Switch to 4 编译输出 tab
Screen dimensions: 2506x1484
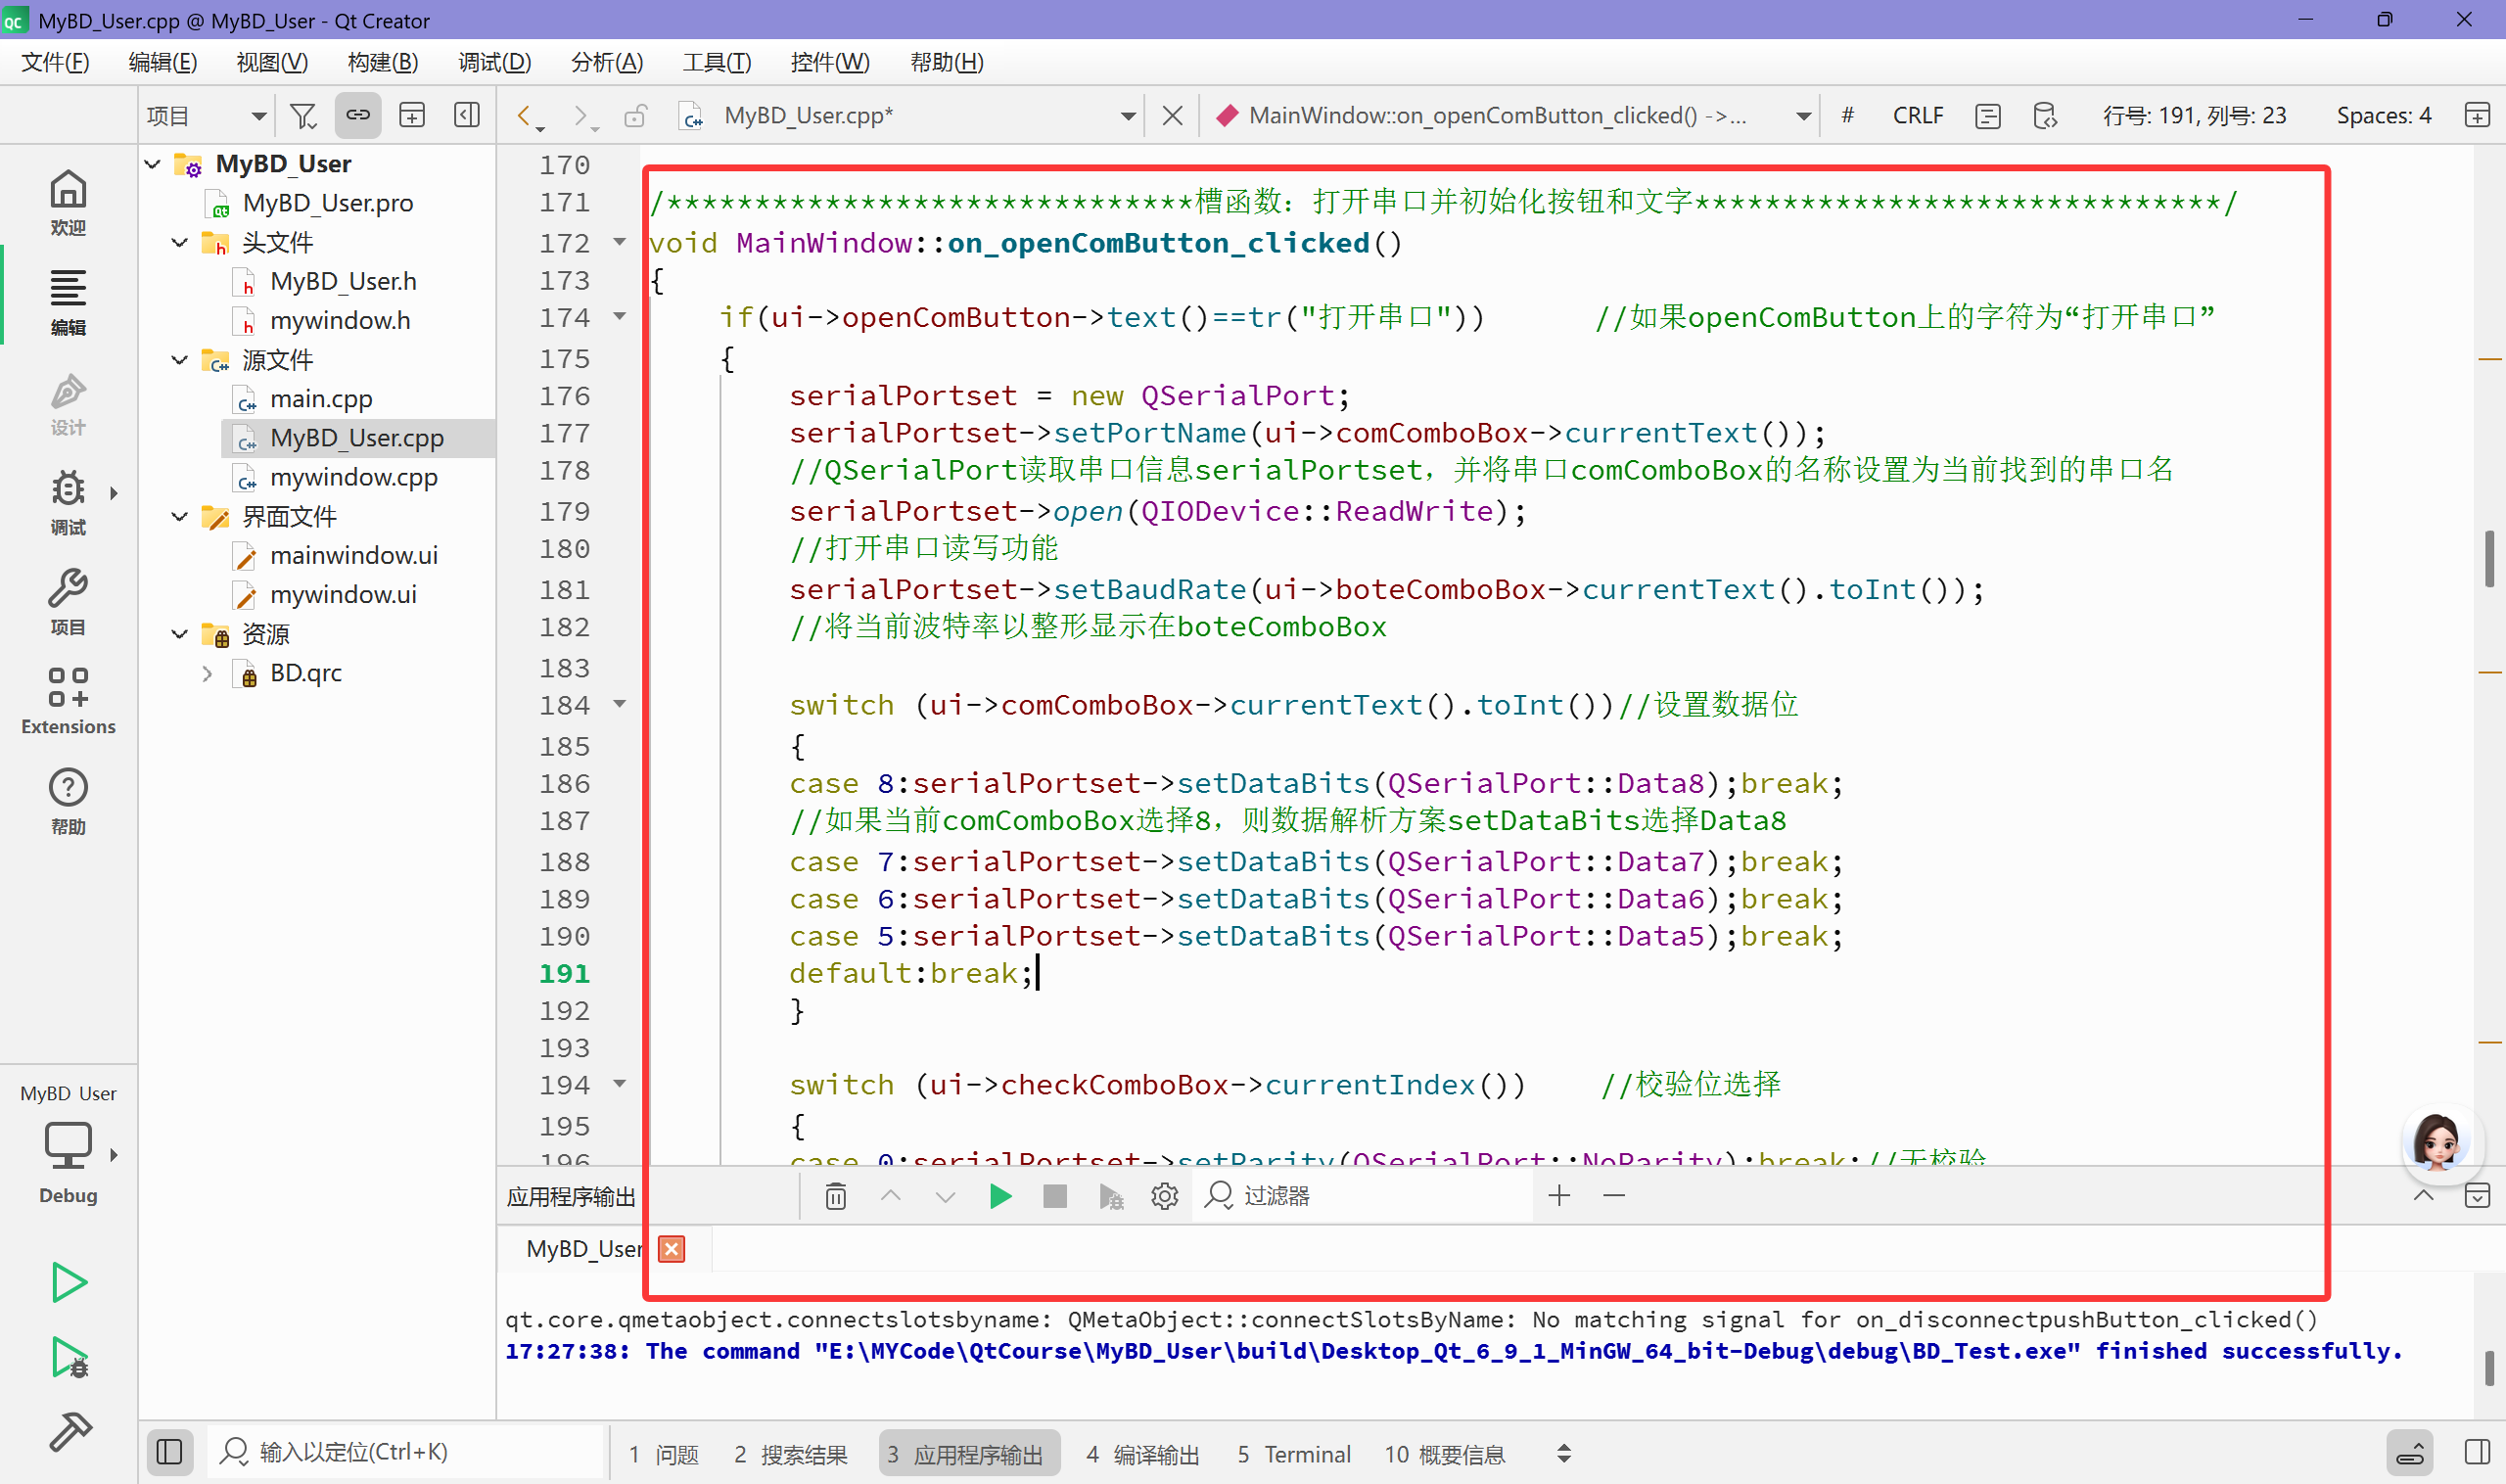1142,1454
